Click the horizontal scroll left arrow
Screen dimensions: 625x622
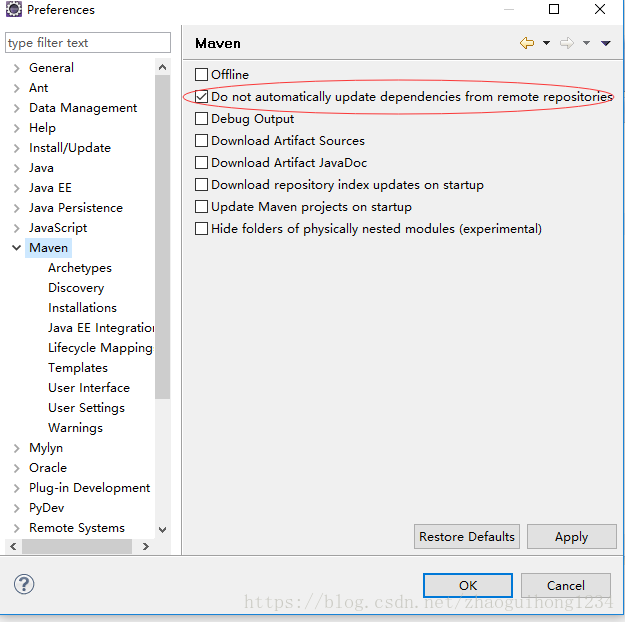[13, 546]
